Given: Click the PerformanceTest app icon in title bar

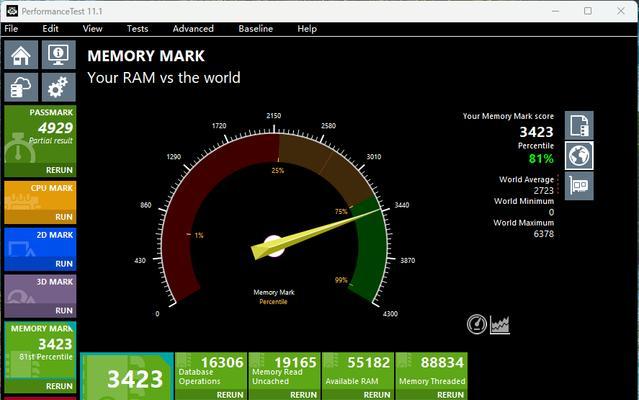Looking at the screenshot, I should 12,11.
